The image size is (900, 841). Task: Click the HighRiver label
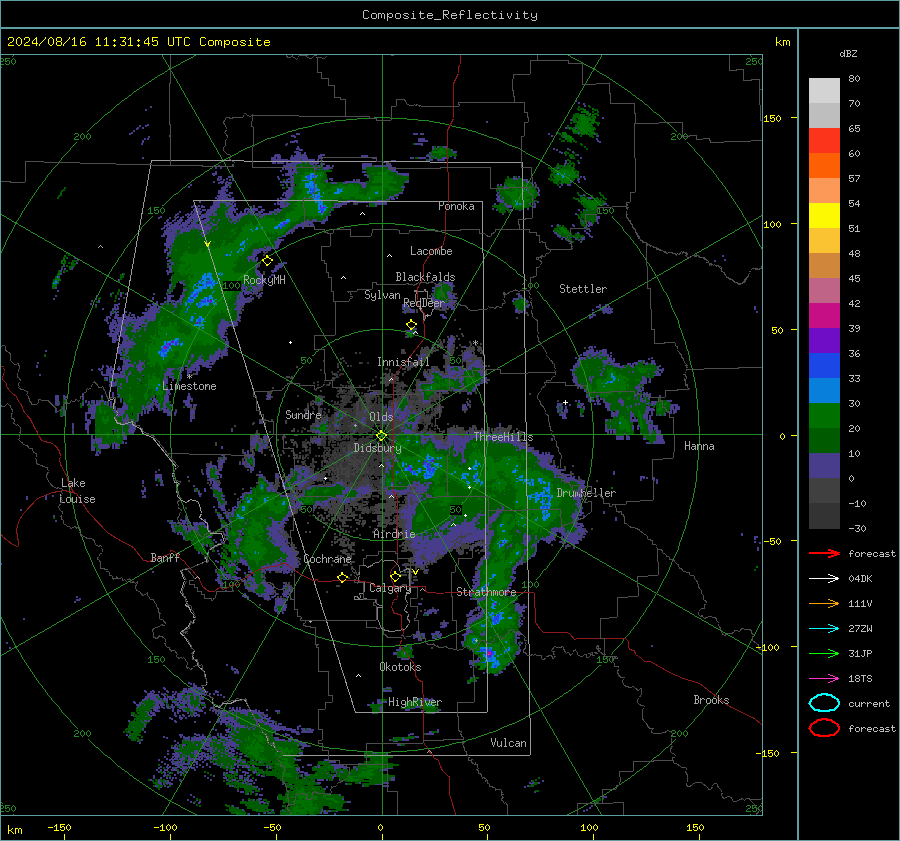coord(415,702)
